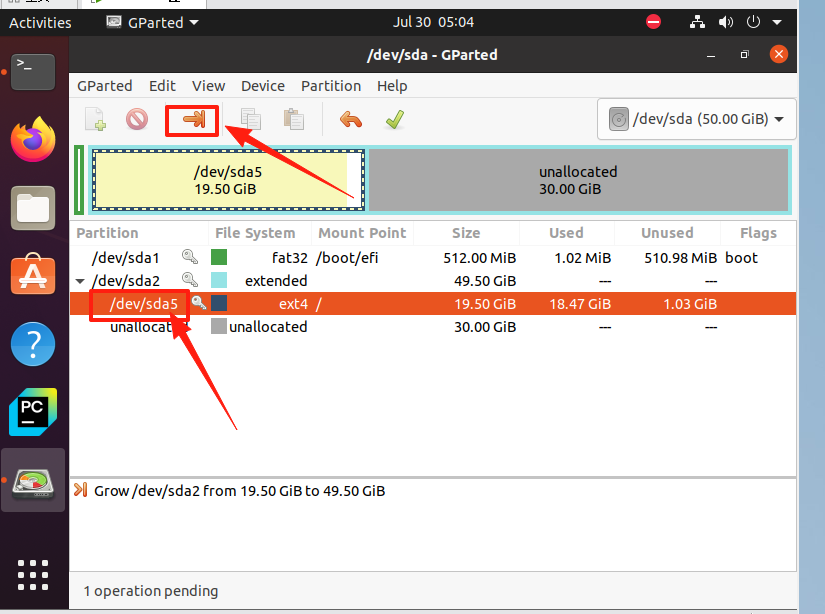825x614 pixels.
Task: Click the '1 operation pending' status text
Action: (x=150, y=591)
